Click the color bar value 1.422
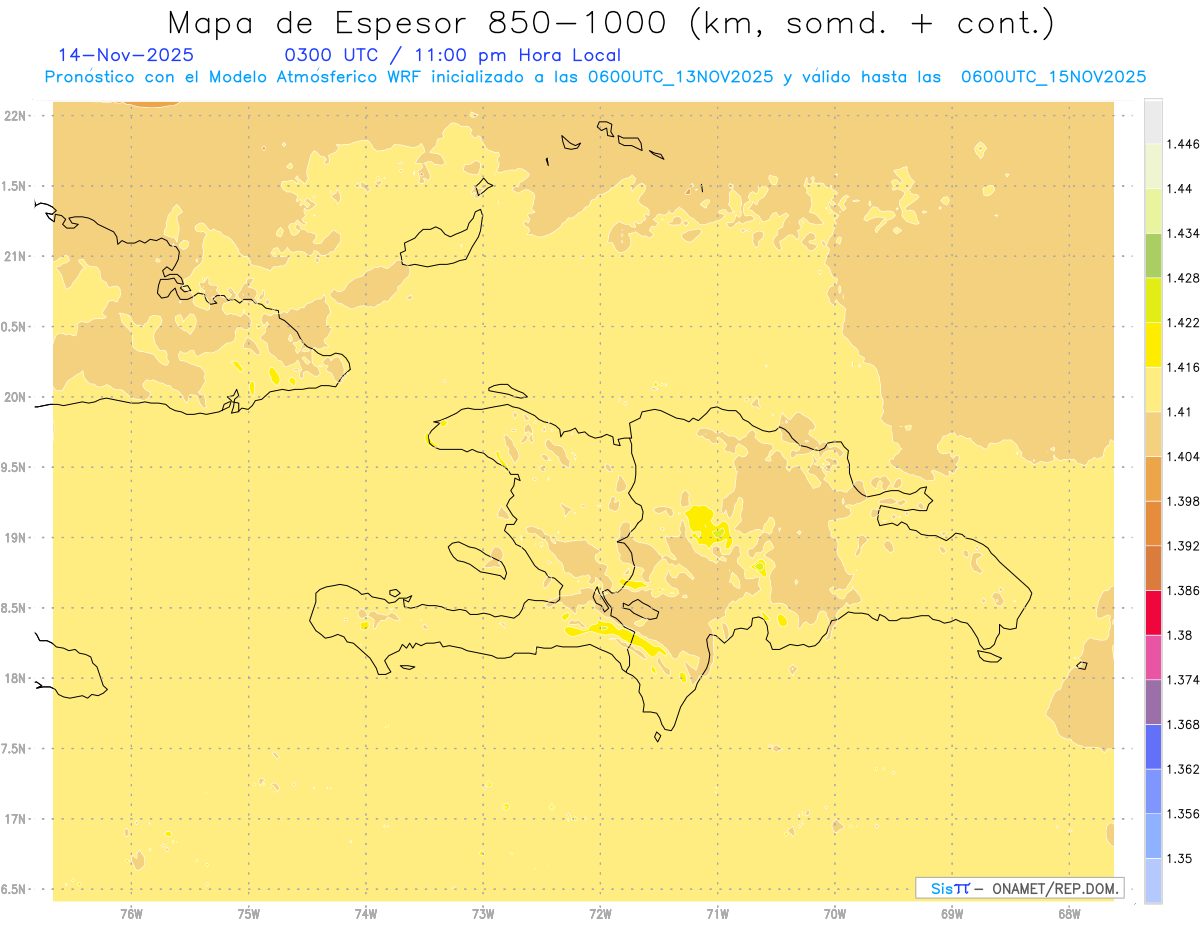The width and height of the screenshot is (1200, 927). tap(1183, 323)
